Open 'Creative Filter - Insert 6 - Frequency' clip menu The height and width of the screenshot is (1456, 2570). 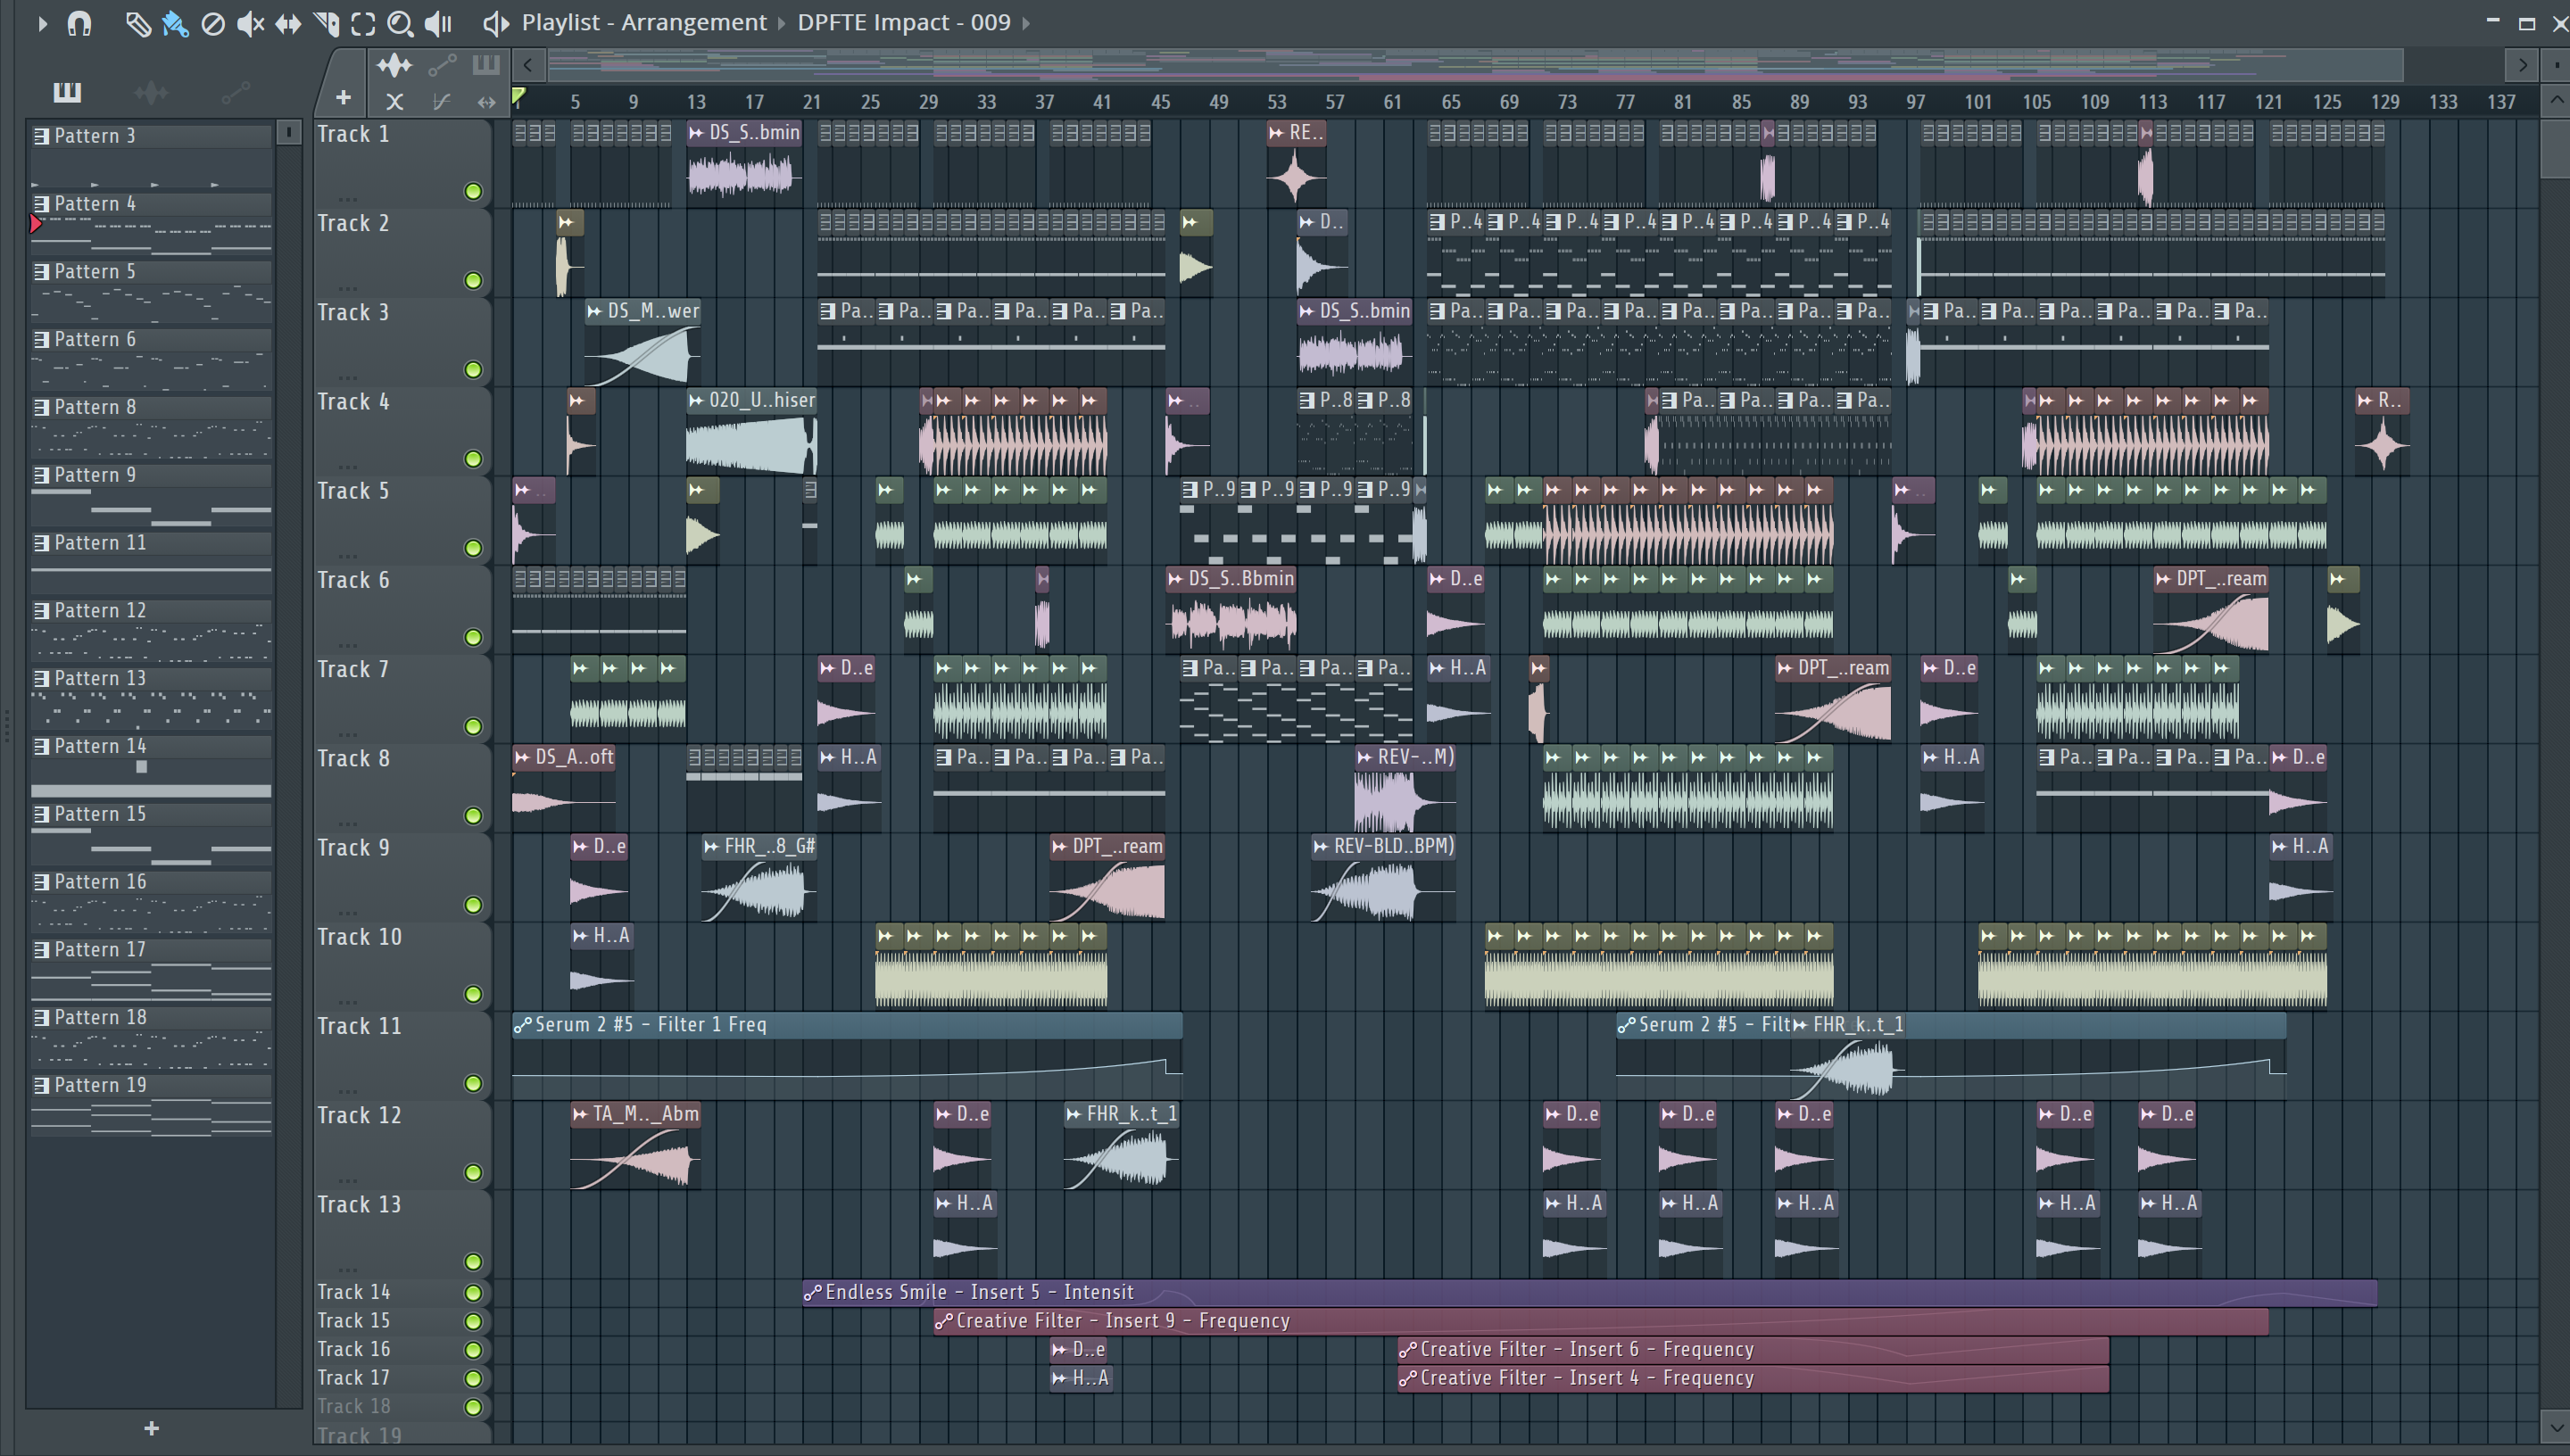tap(1408, 1350)
